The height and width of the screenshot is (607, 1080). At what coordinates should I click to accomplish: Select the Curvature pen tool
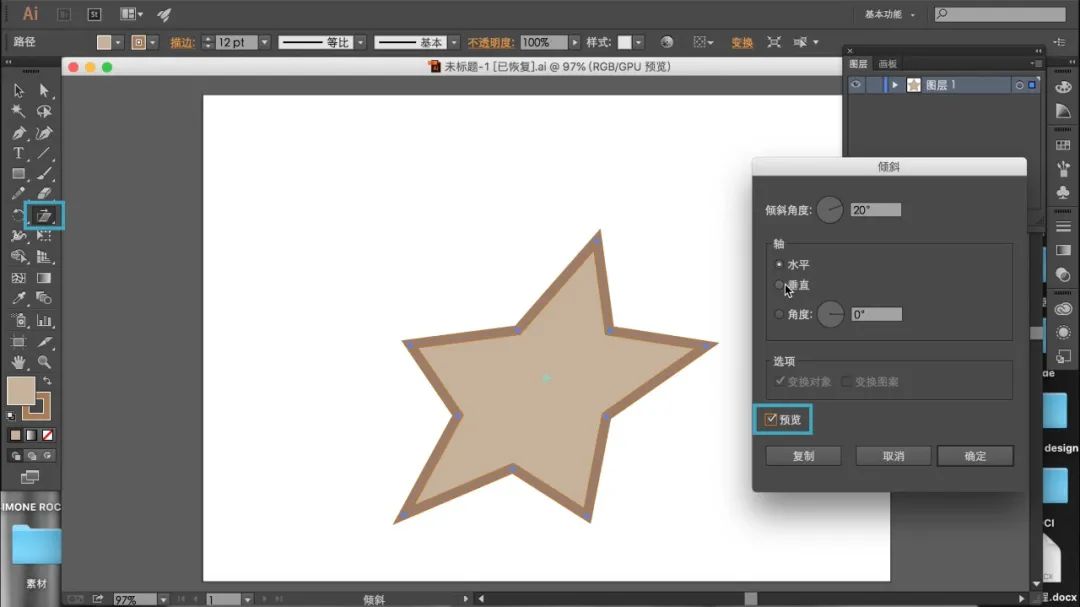pos(44,132)
